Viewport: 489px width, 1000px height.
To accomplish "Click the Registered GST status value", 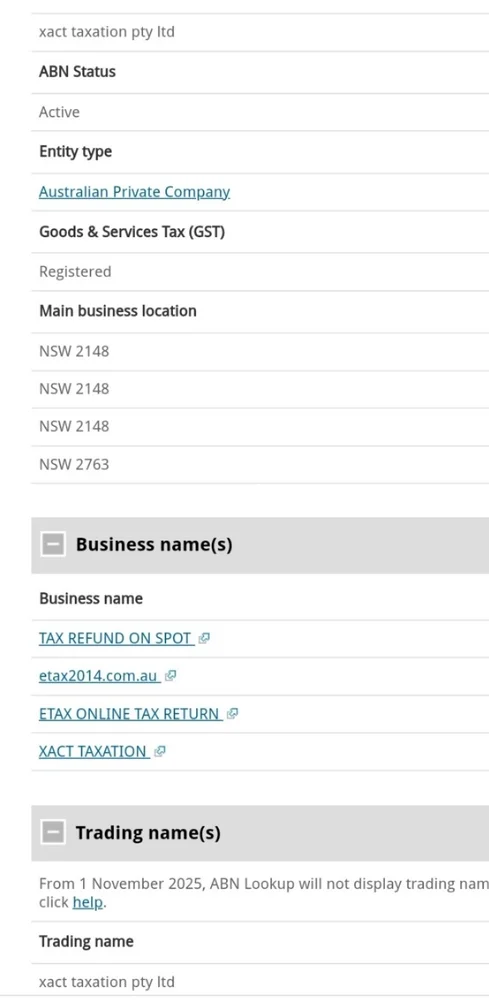I will coord(75,272).
